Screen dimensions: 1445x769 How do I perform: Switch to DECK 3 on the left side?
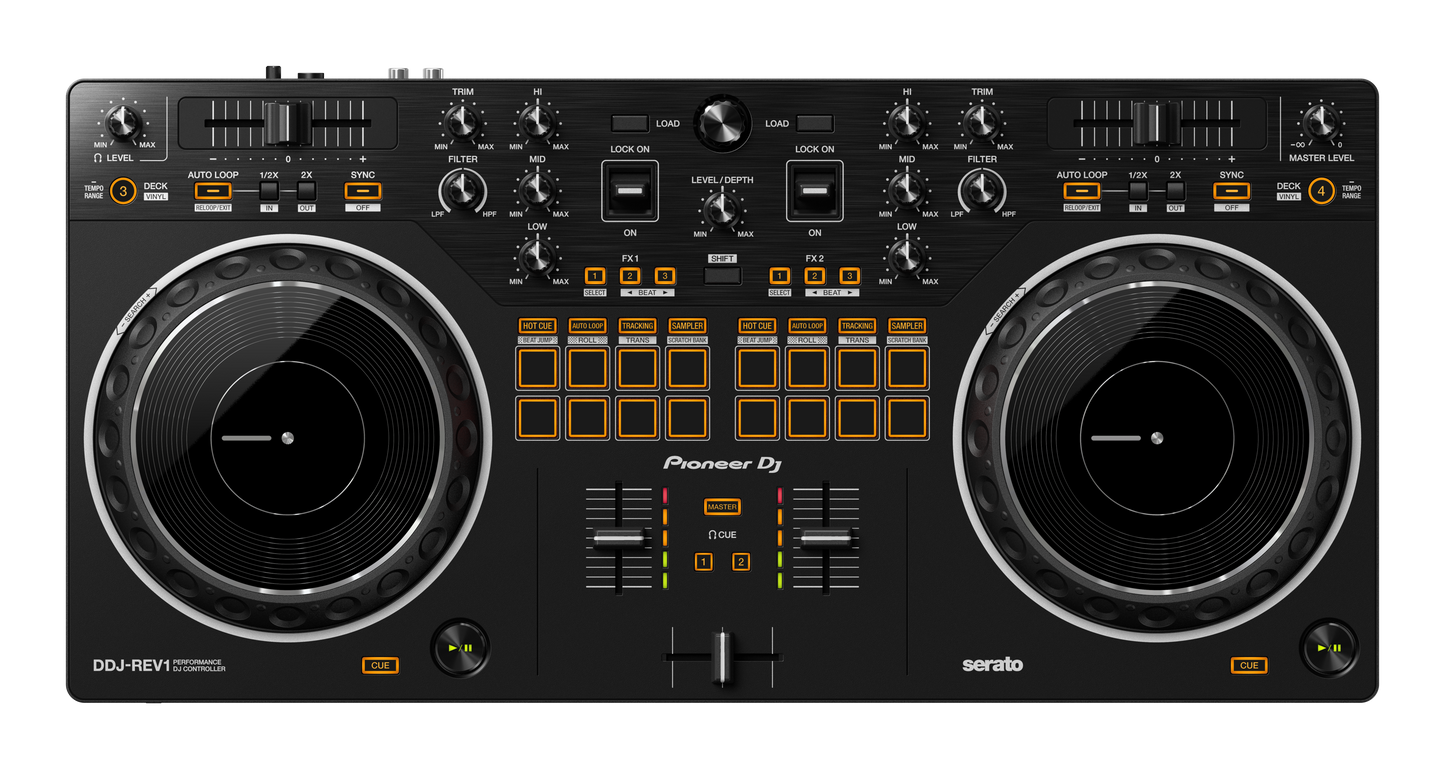(x=124, y=190)
